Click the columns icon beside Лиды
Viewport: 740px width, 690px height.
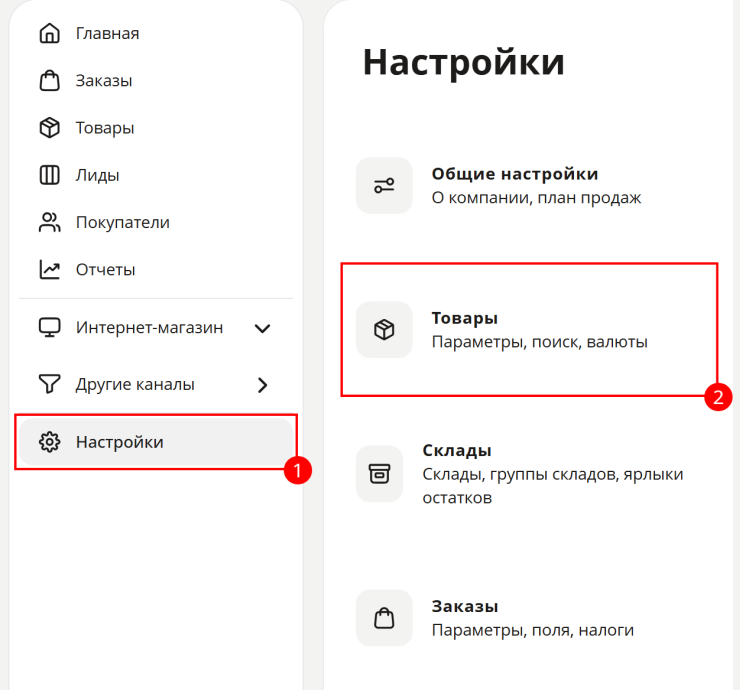50,175
